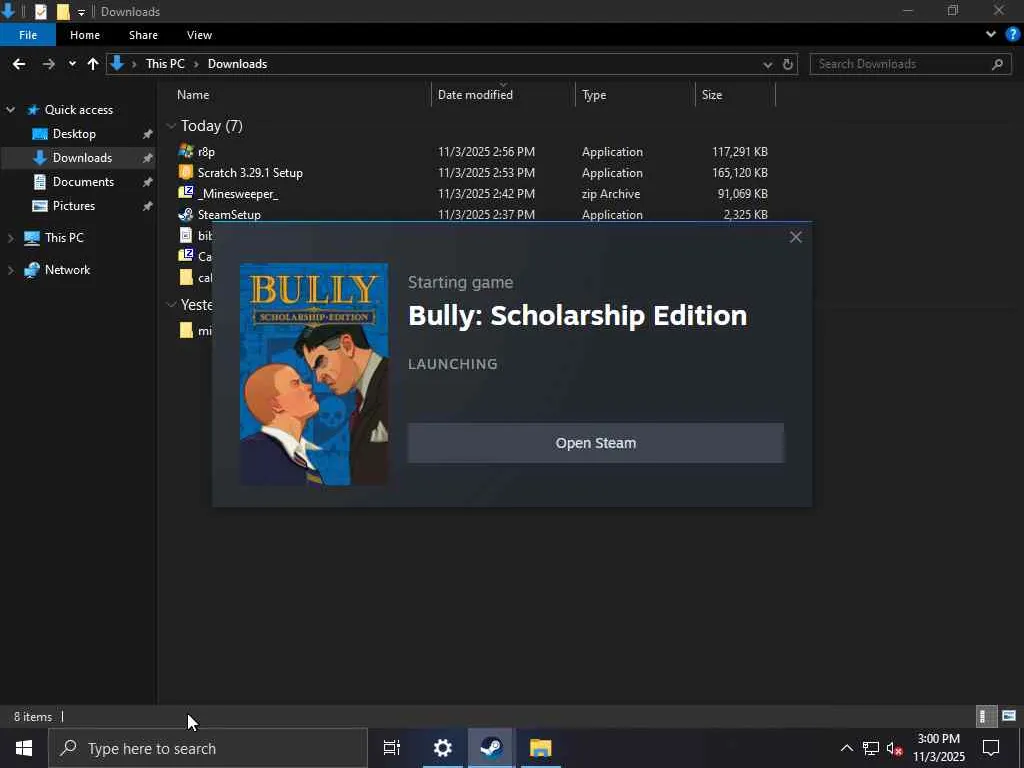Viewport: 1024px width, 768px height.
Task: Click the muted volume tray icon
Action: coord(895,748)
